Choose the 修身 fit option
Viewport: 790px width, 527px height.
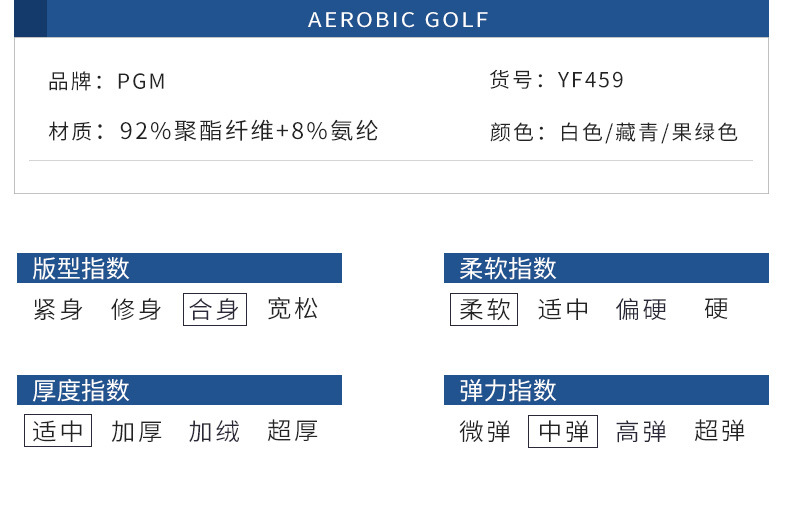coord(136,310)
